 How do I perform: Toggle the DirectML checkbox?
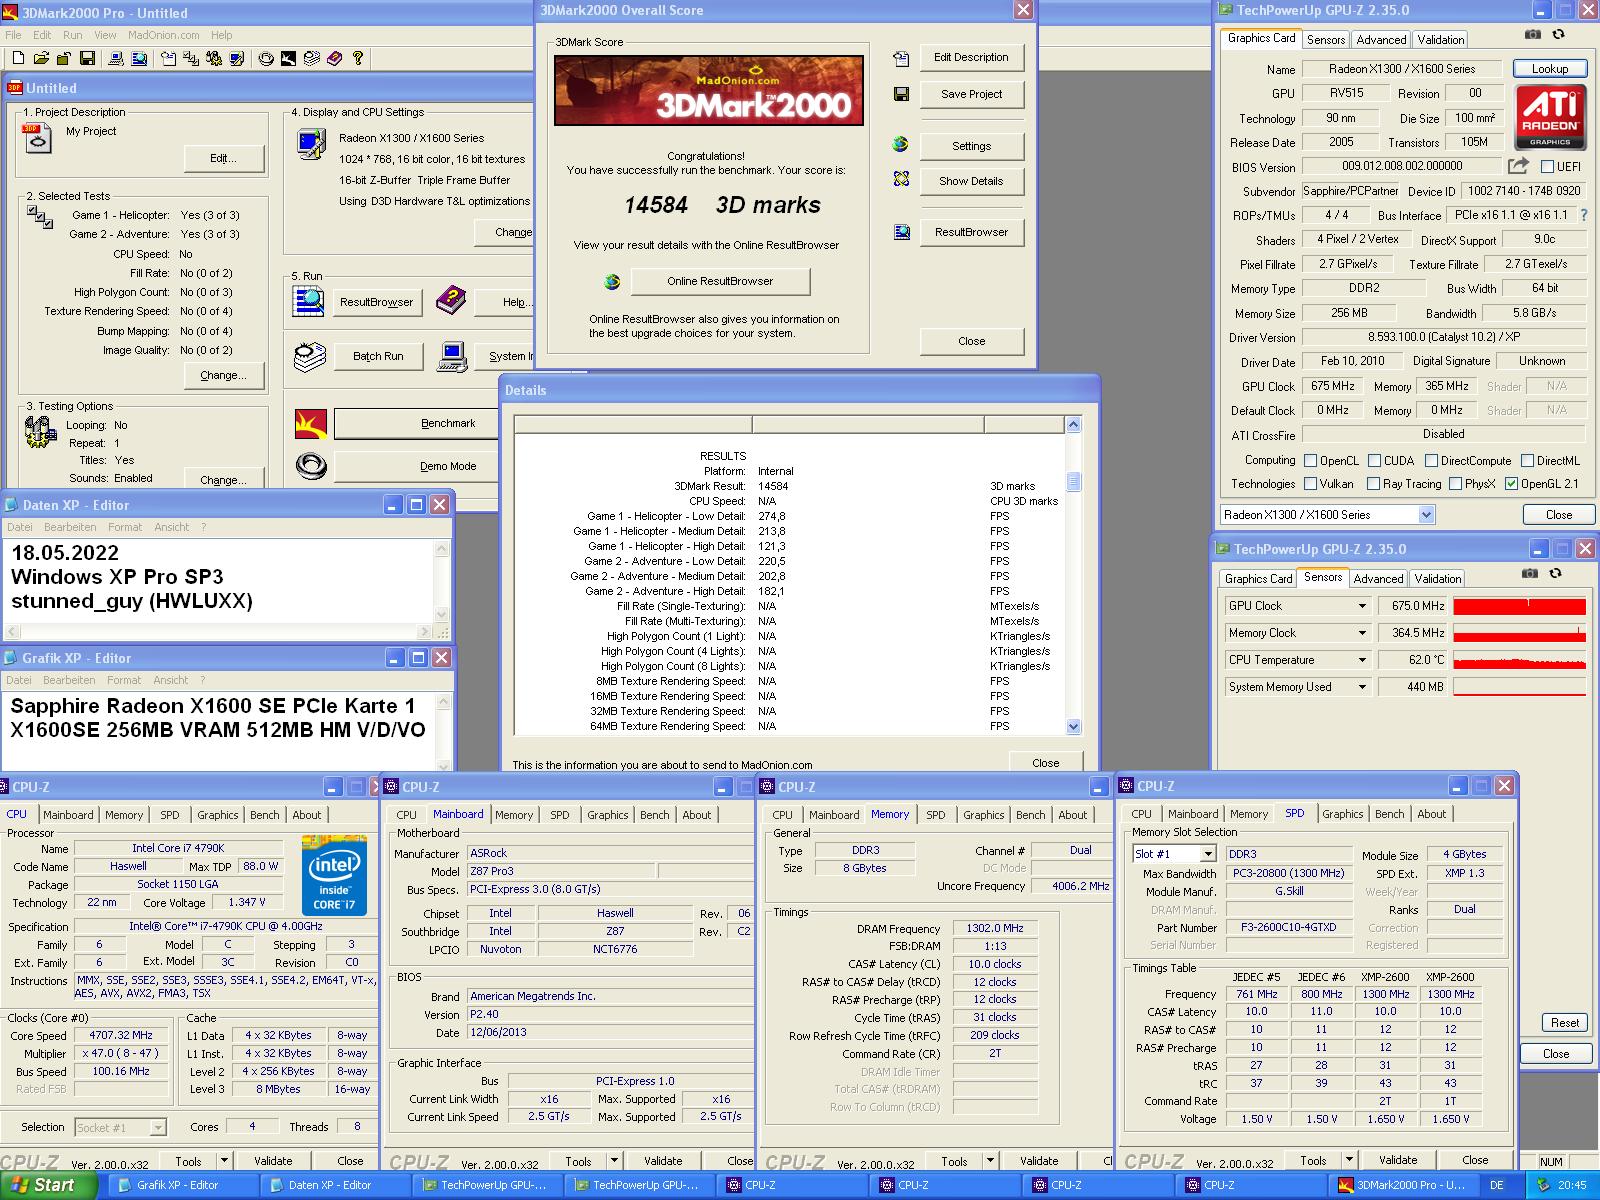[x=1527, y=461]
